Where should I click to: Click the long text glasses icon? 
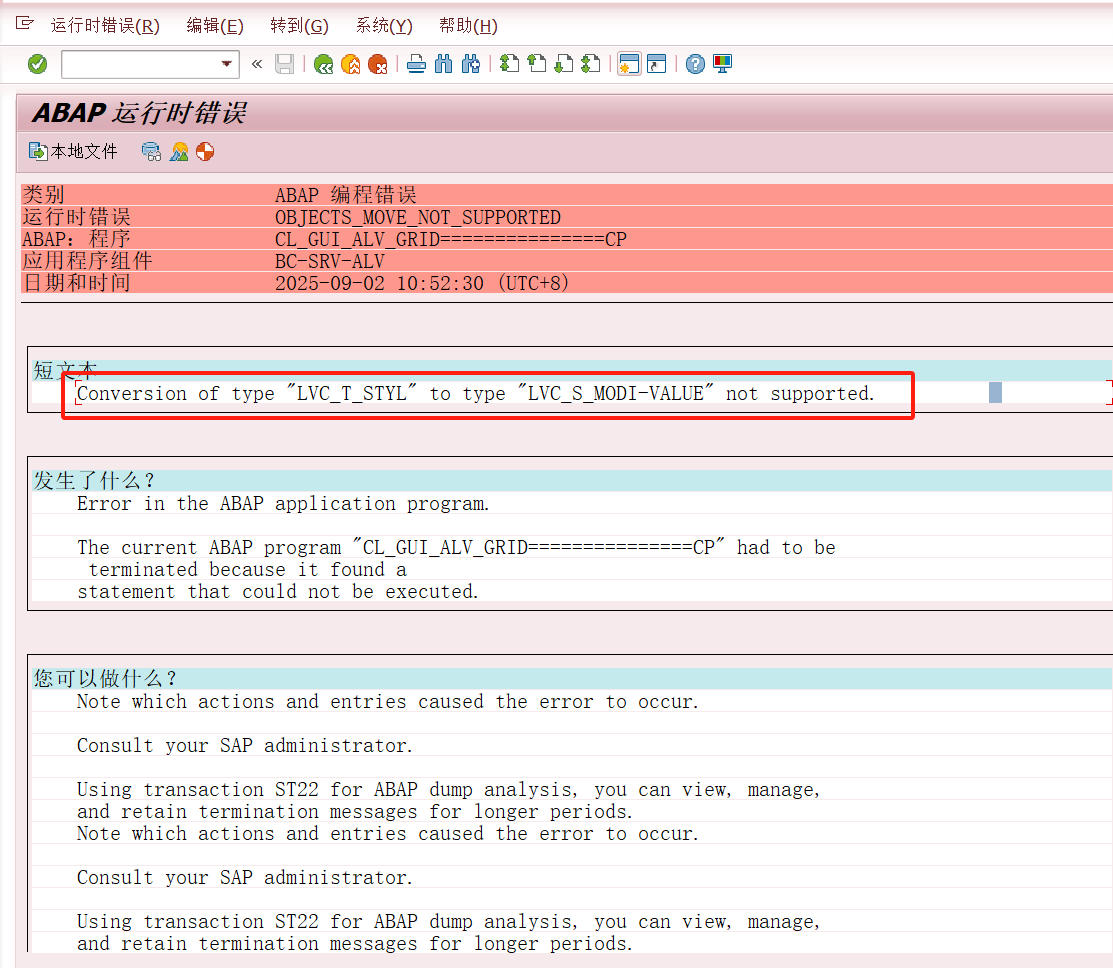[x=151, y=151]
